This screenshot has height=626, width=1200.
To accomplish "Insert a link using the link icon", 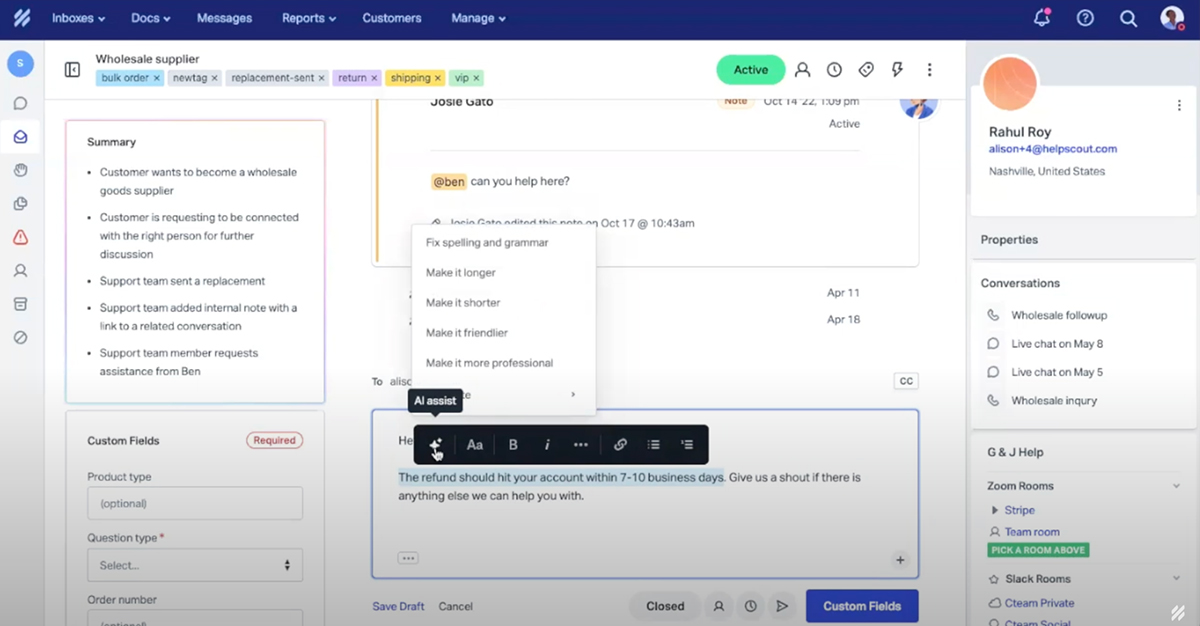I will tap(620, 444).
